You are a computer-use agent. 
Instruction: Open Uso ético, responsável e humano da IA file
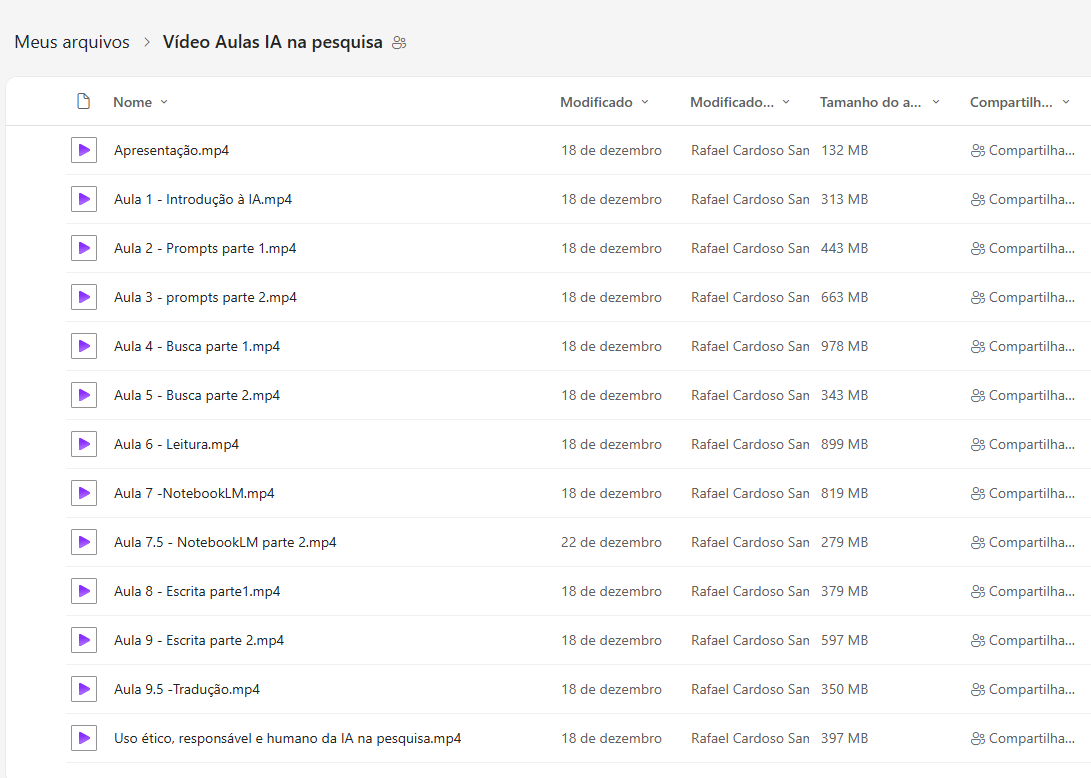[x=287, y=738]
